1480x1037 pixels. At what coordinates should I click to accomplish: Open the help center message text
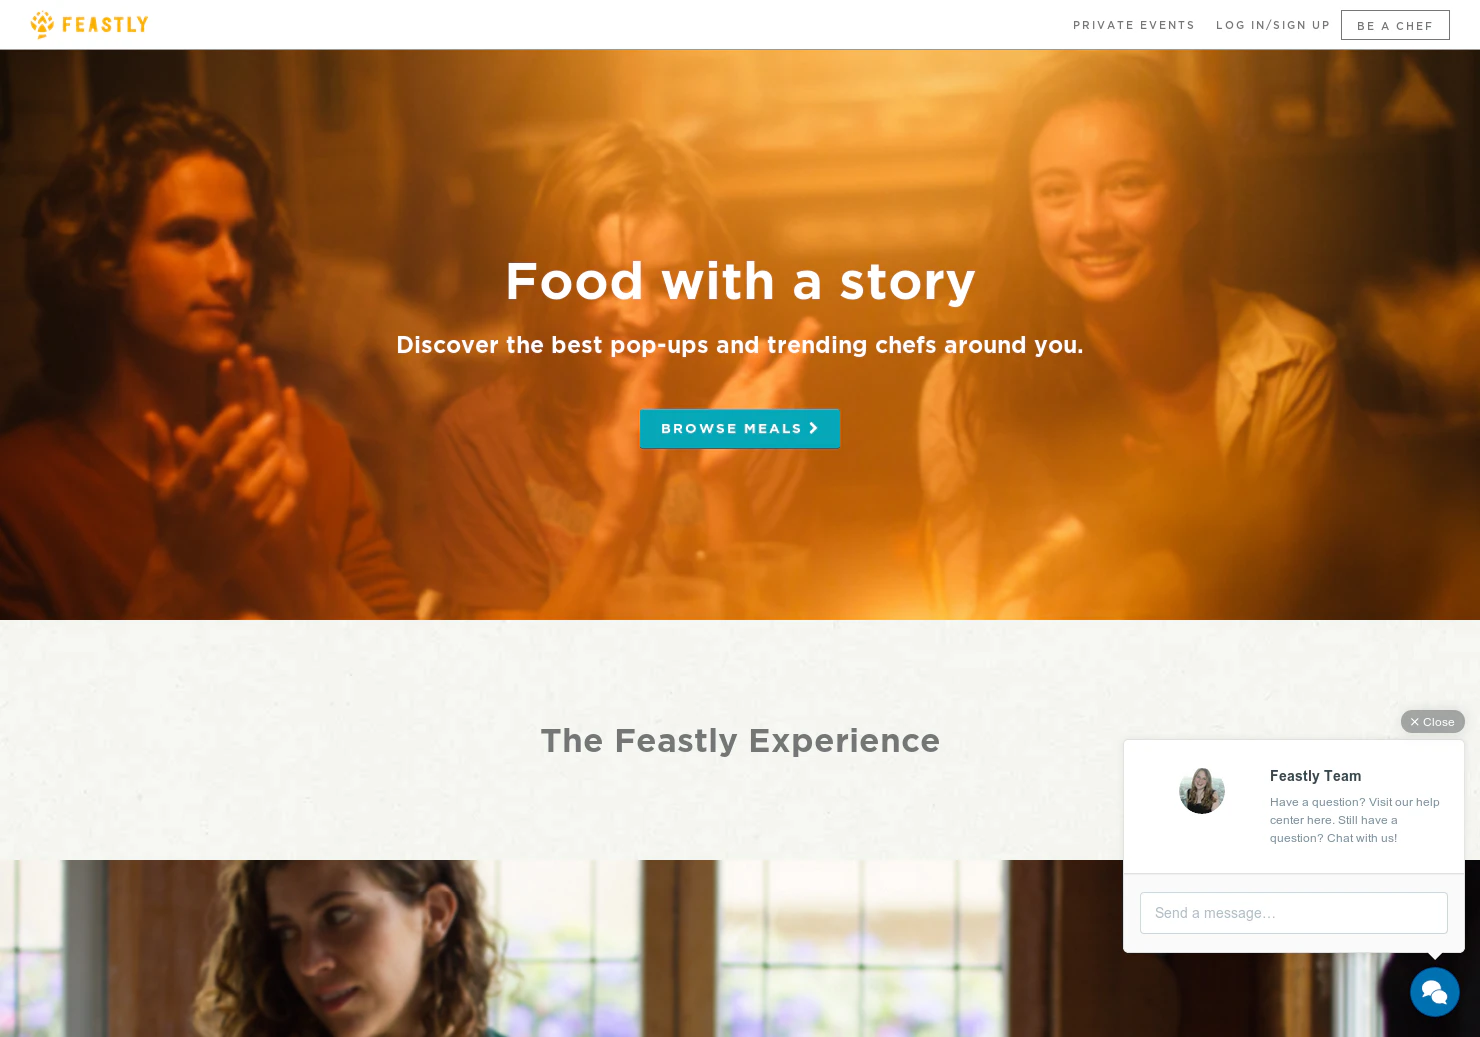point(1355,820)
